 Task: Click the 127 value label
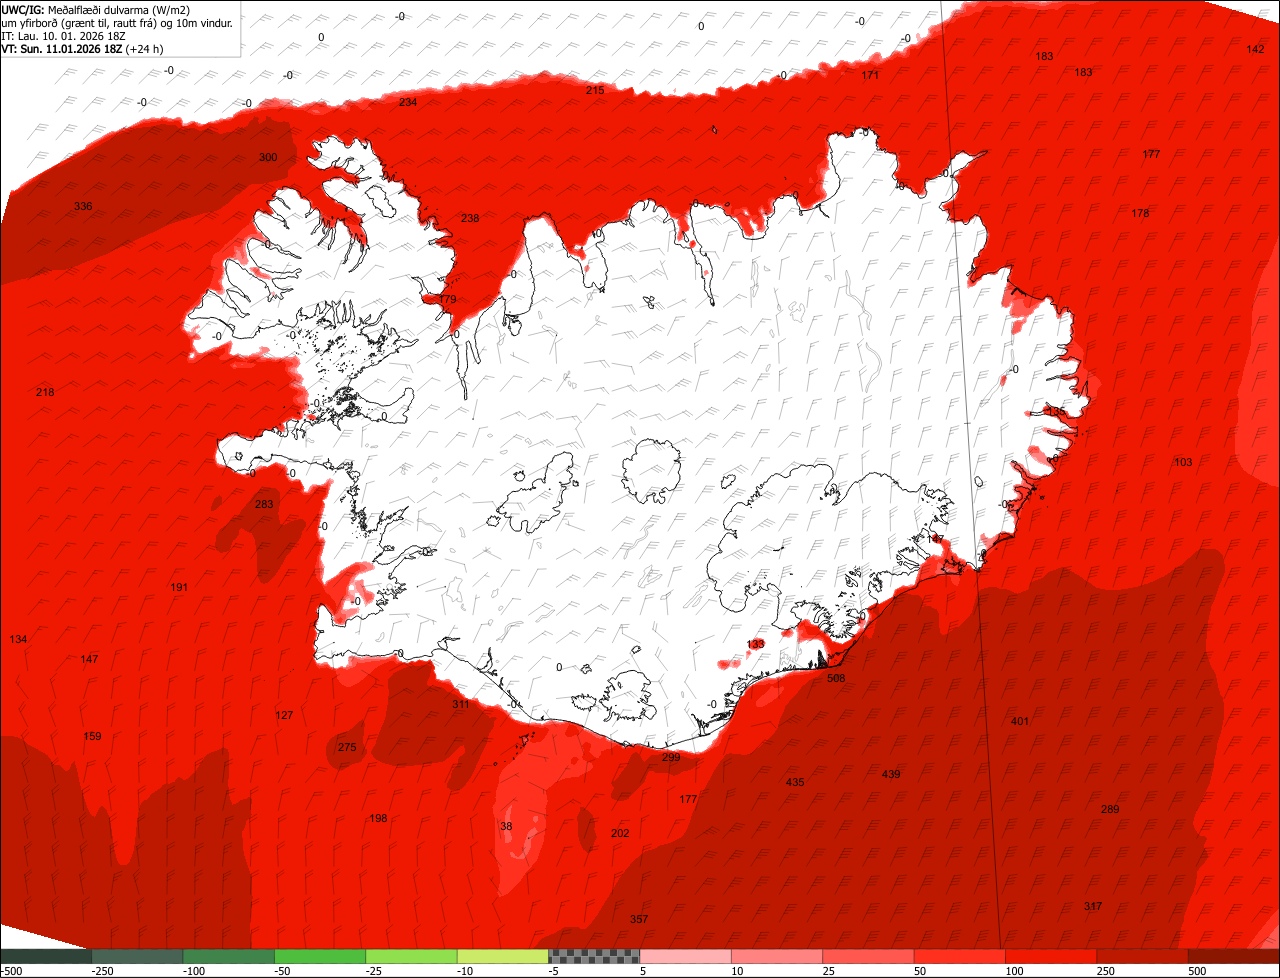[284, 715]
